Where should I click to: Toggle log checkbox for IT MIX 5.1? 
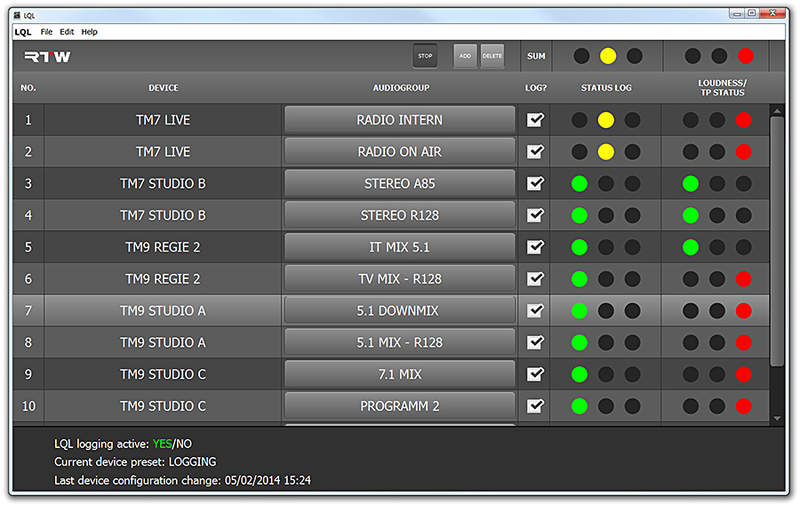(x=535, y=247)
